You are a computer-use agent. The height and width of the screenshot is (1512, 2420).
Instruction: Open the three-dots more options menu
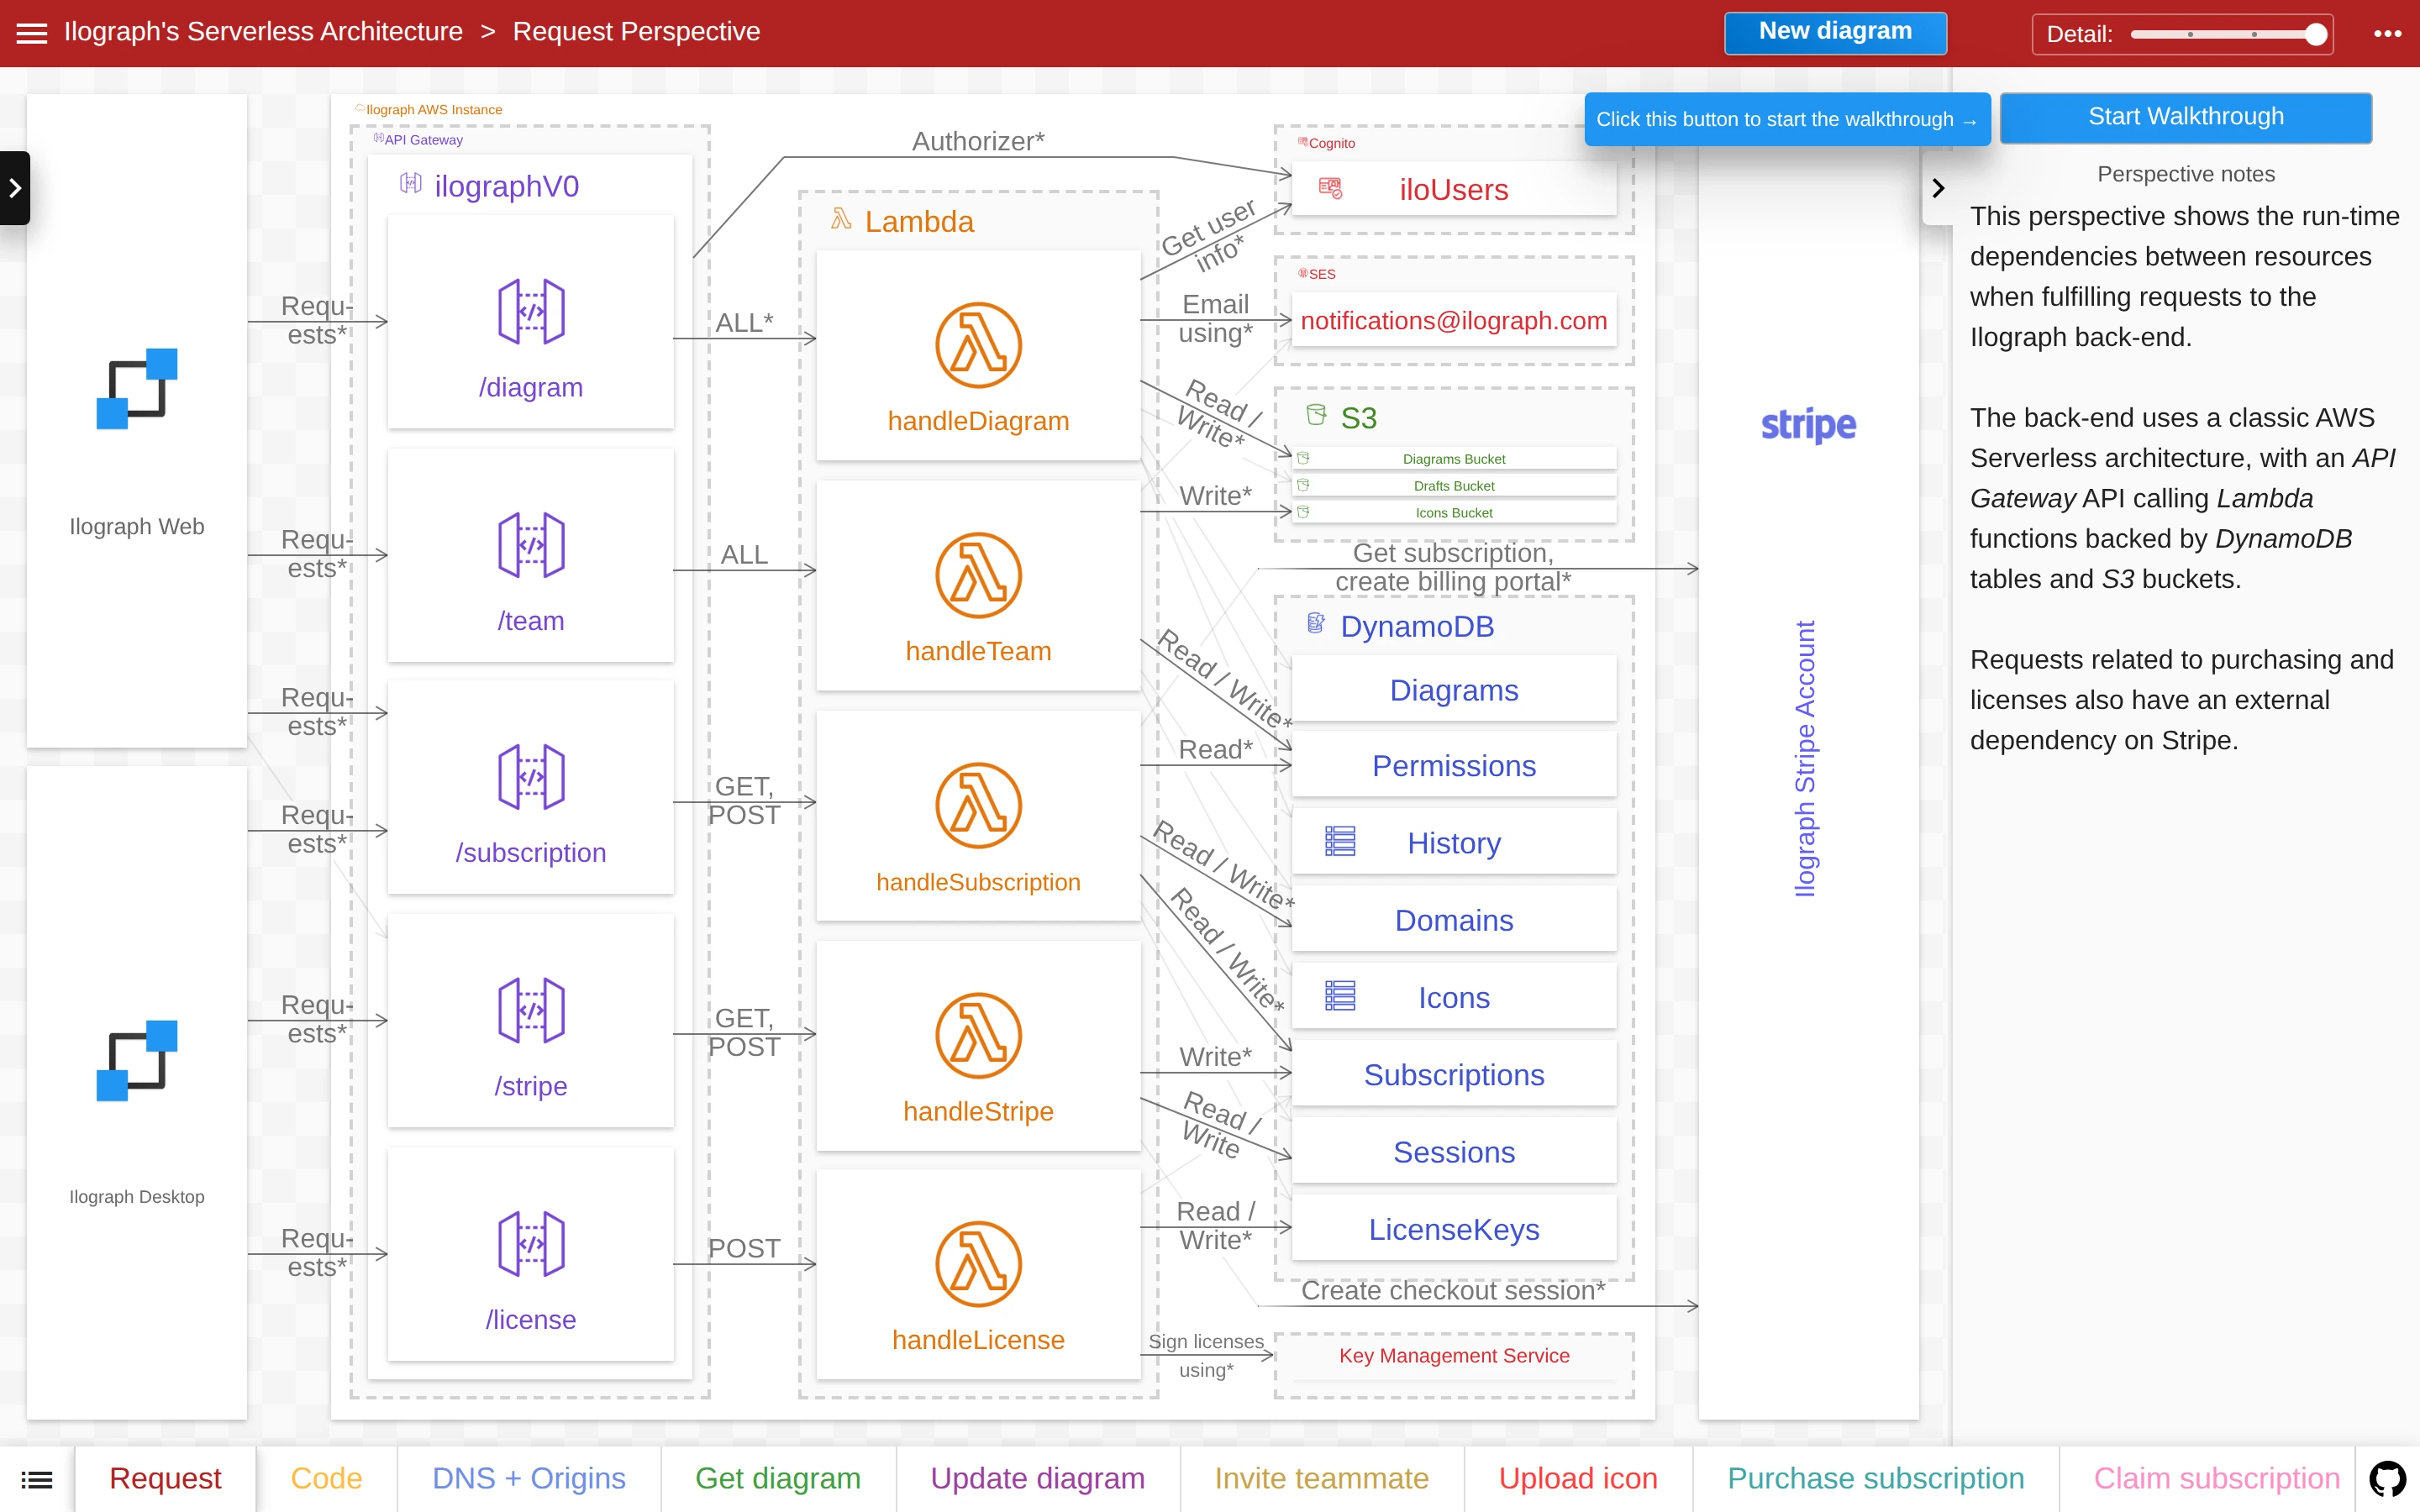(2387, 33)
